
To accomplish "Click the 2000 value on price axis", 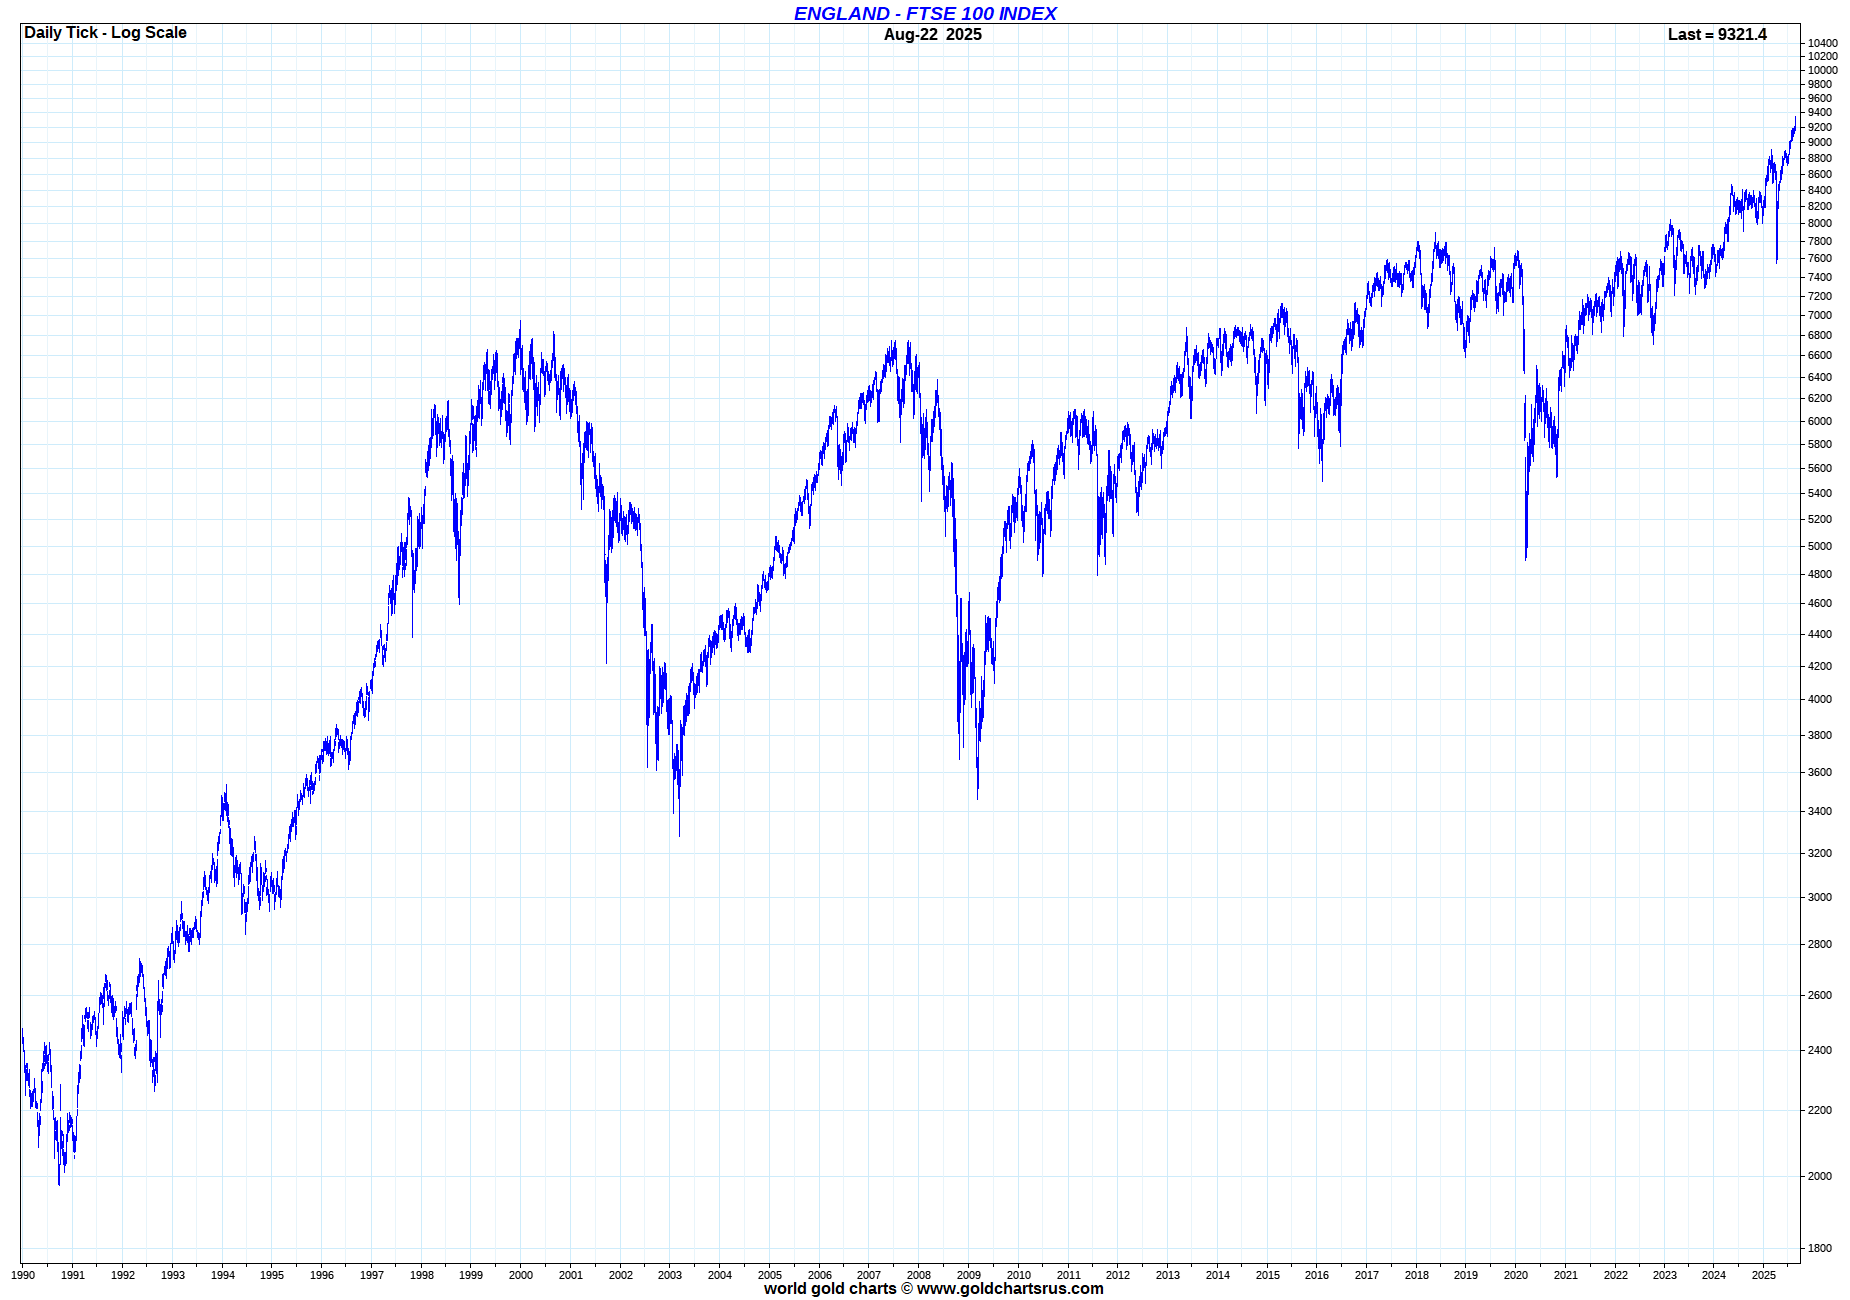I will (x=1820, y=1177).
